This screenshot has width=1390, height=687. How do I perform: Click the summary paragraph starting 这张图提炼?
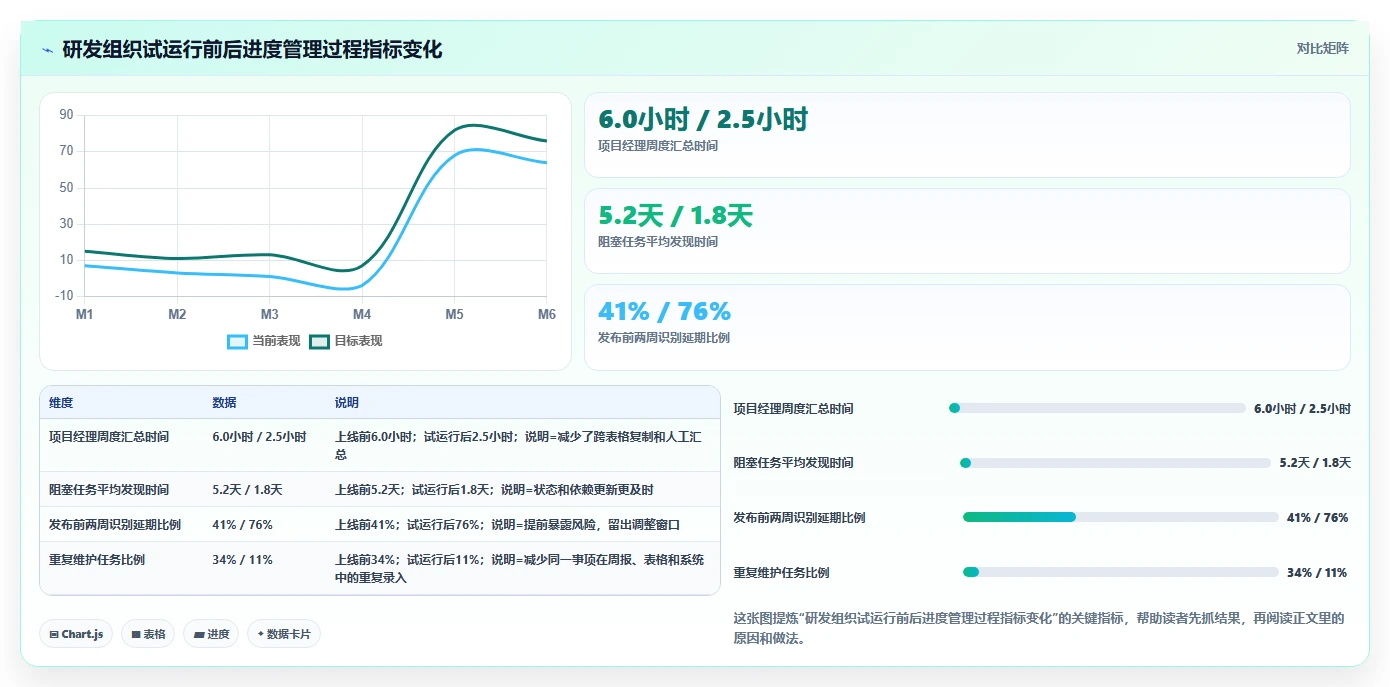click(1039, 628)
